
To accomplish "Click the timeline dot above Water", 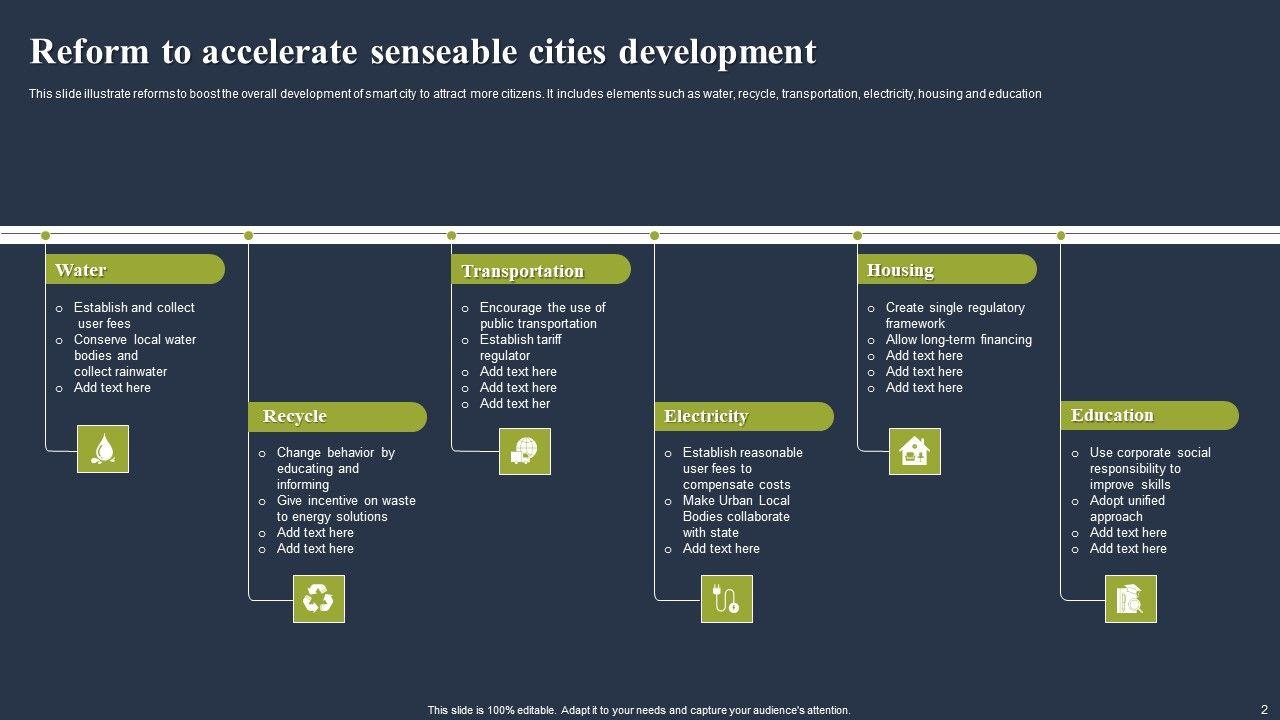I will coord(45,236).
